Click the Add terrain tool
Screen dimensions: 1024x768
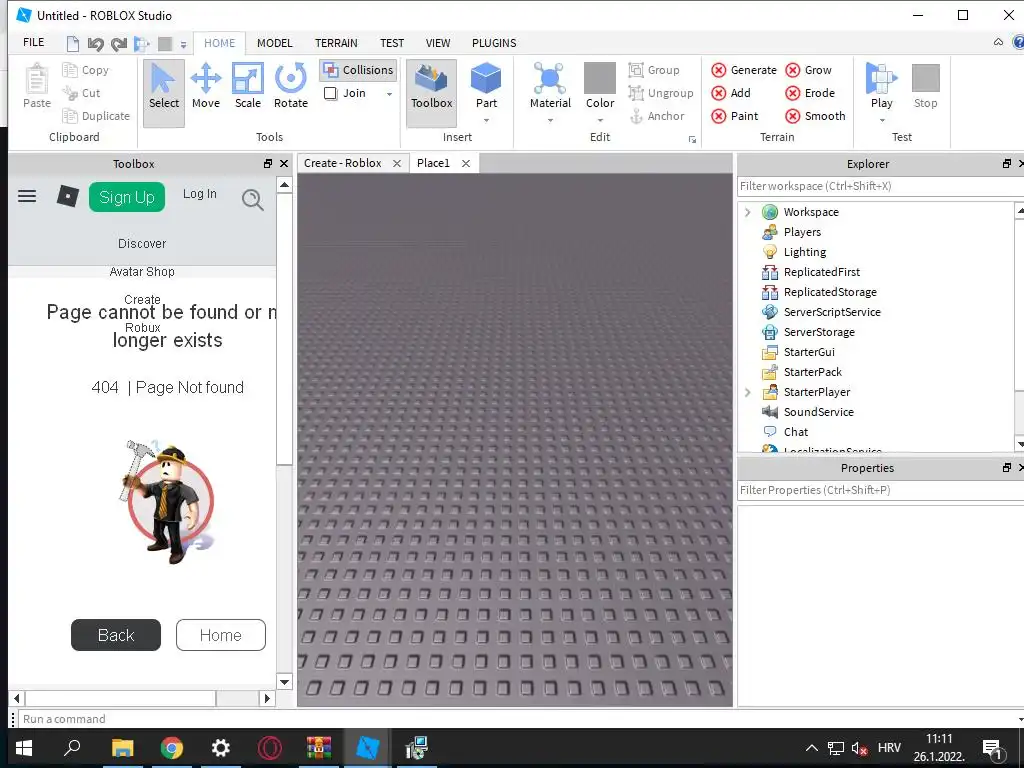click(731, 93)
